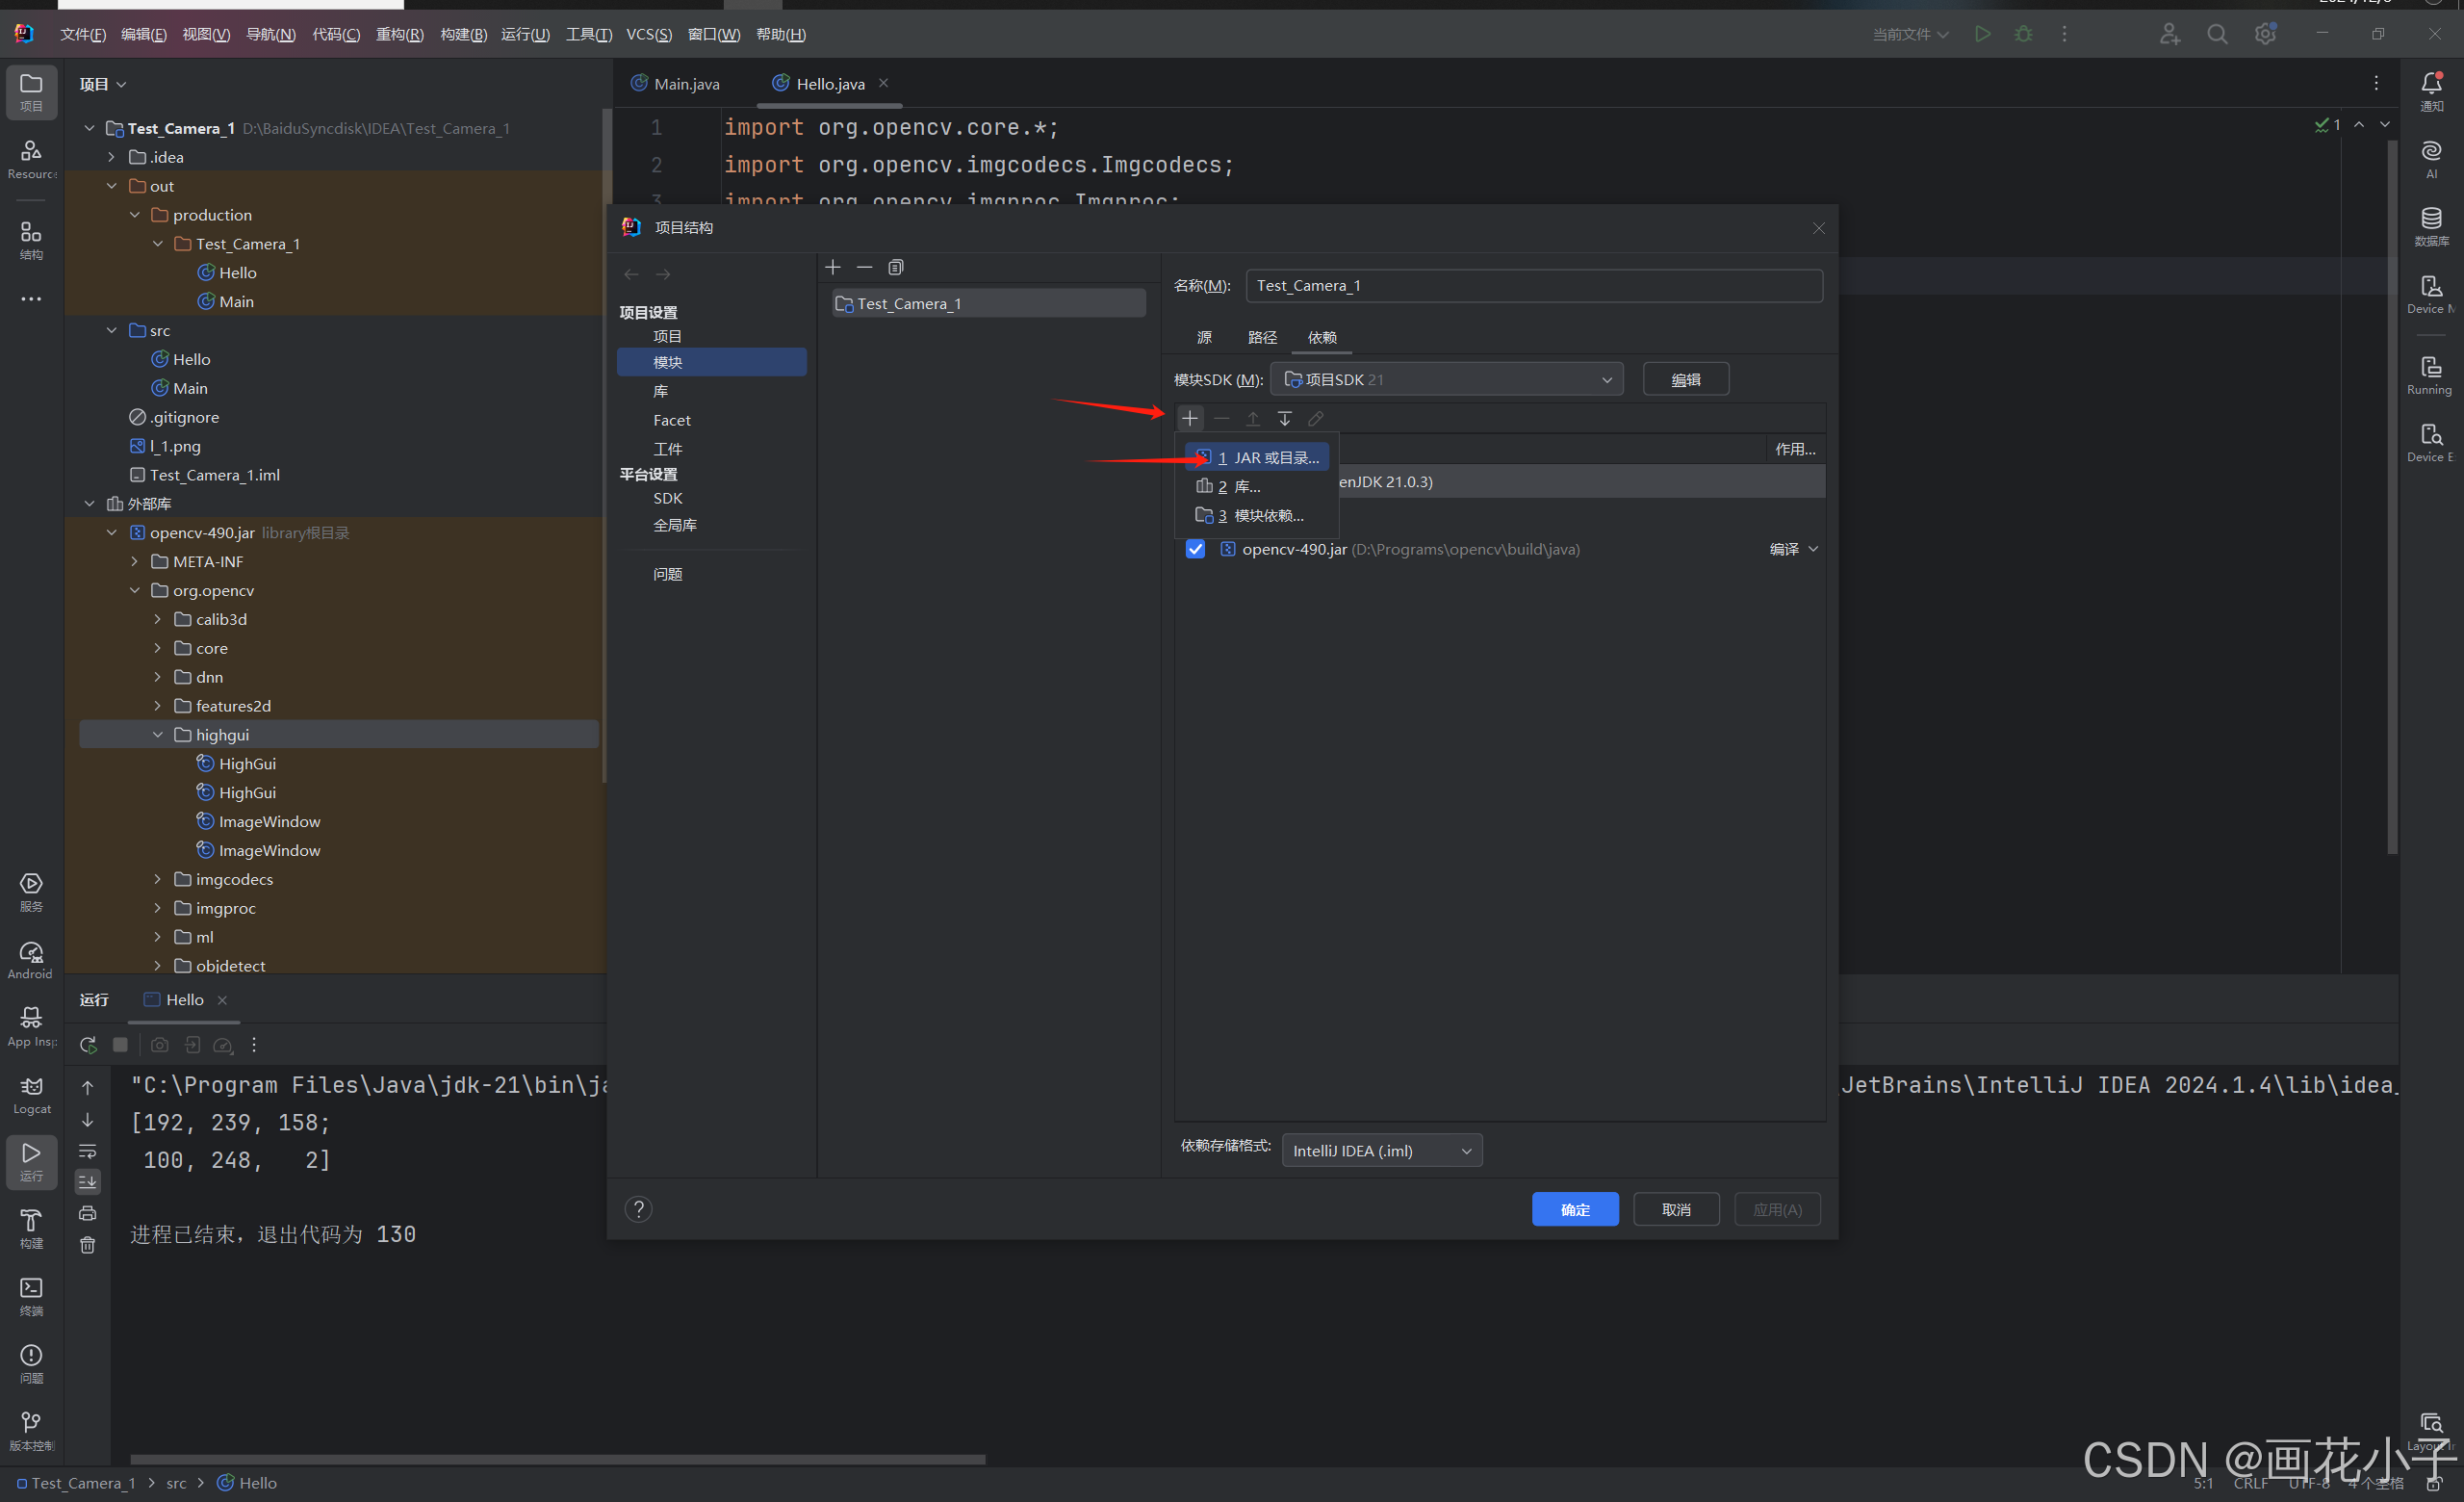Open search with the magnifier icon
The width and height of the screenshot is (2464, 1502).
point(2217,33)
